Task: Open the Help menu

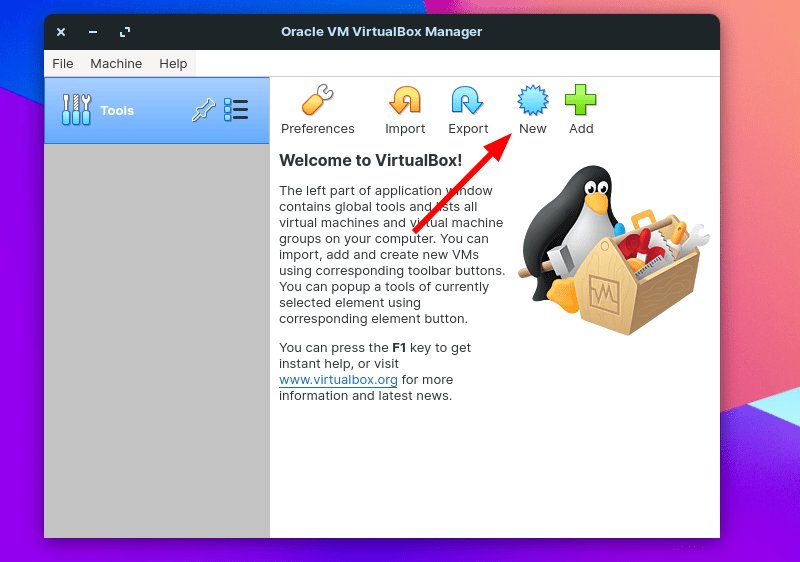Action: tap(173, 63)
